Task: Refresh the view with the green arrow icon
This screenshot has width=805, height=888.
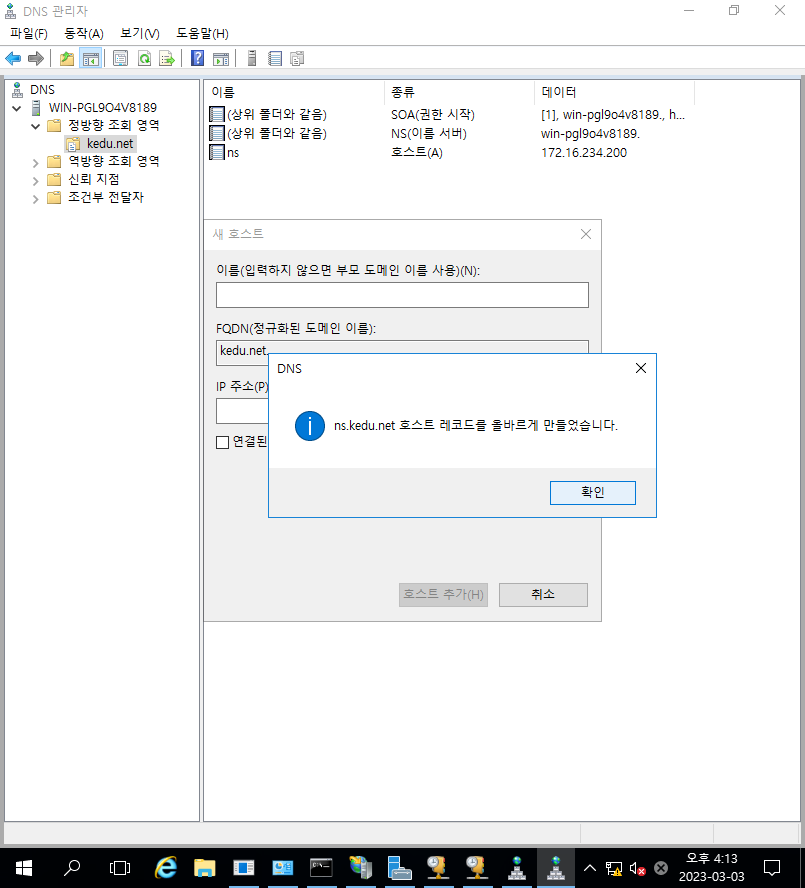Action: [144, 58]
